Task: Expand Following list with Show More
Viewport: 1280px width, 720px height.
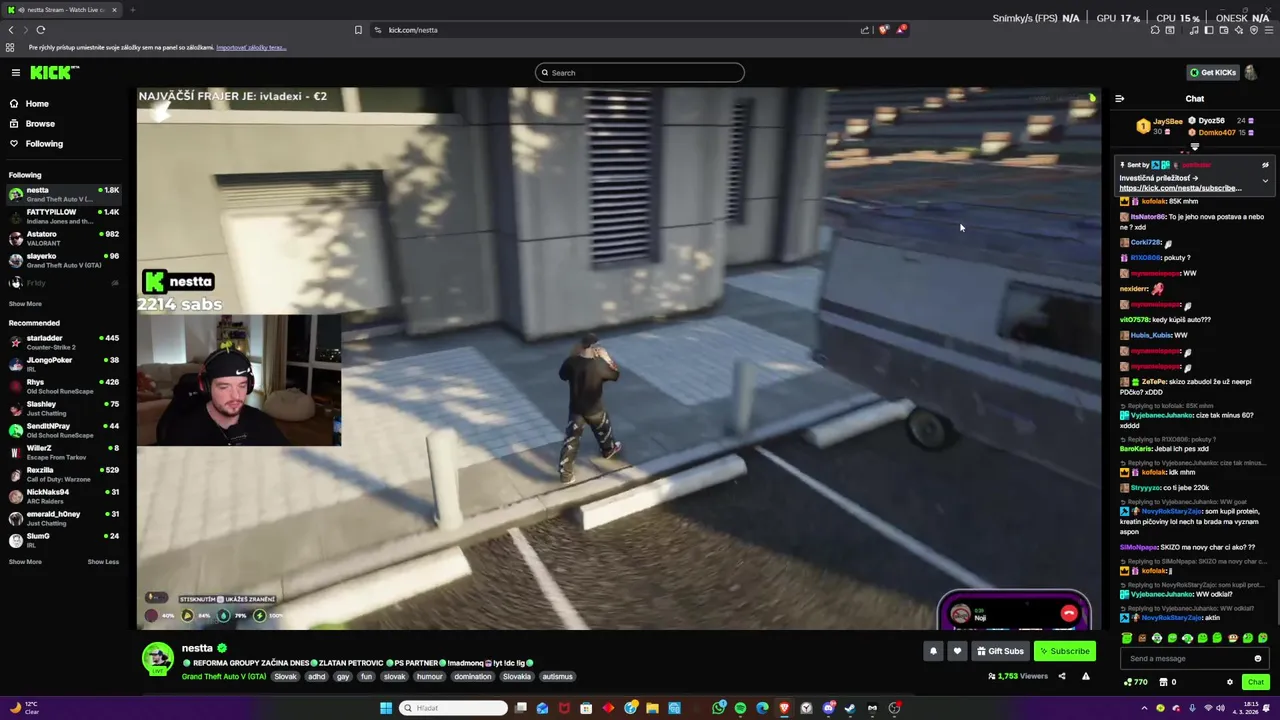Action: [x=25, y=304]
